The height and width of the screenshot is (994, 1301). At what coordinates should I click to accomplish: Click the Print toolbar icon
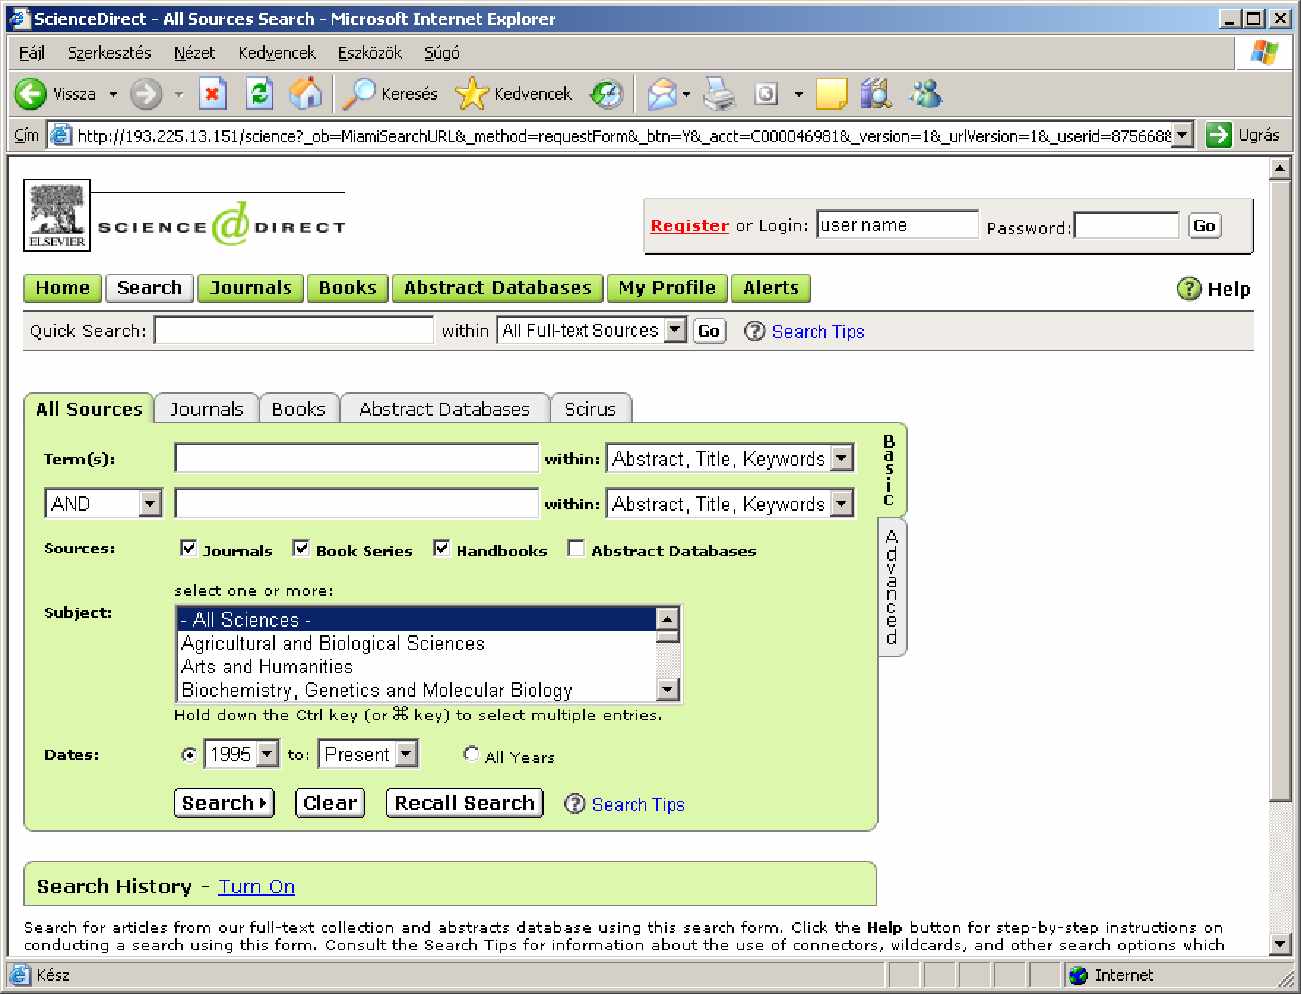click(719, 94)
